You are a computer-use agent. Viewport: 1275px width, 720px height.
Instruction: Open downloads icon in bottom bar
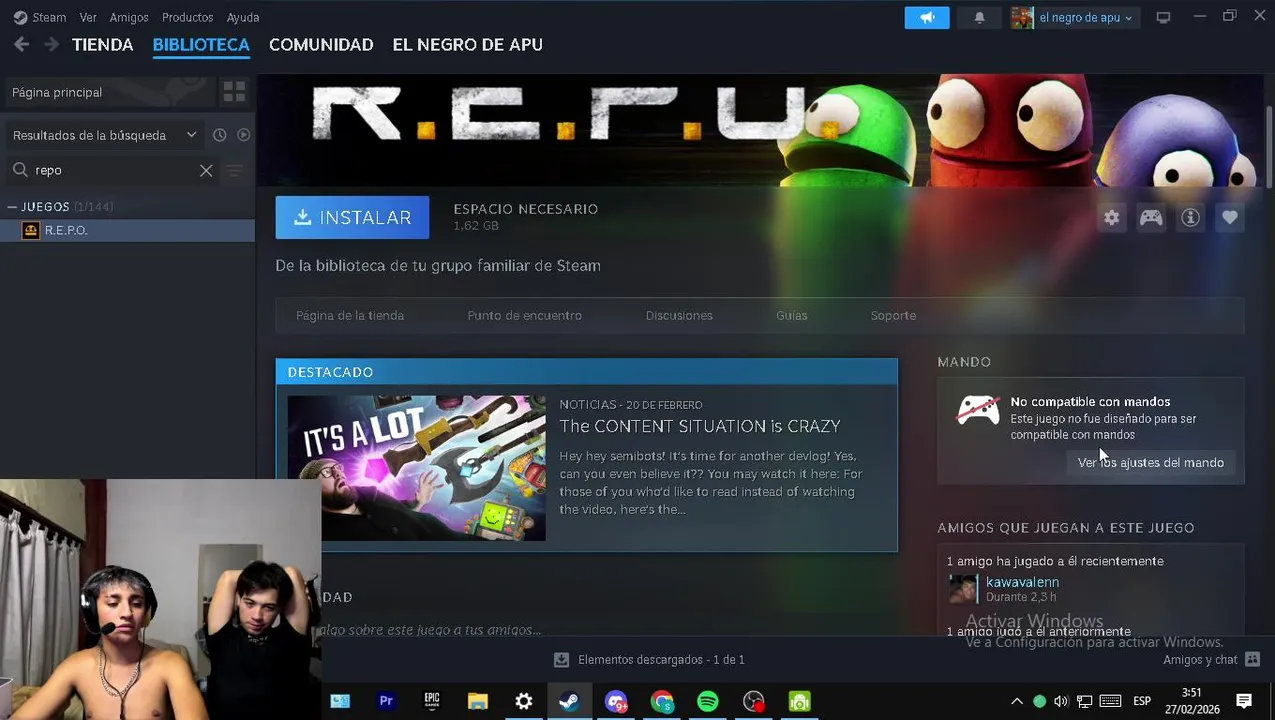pyautogui.click(x=561, y=660)
